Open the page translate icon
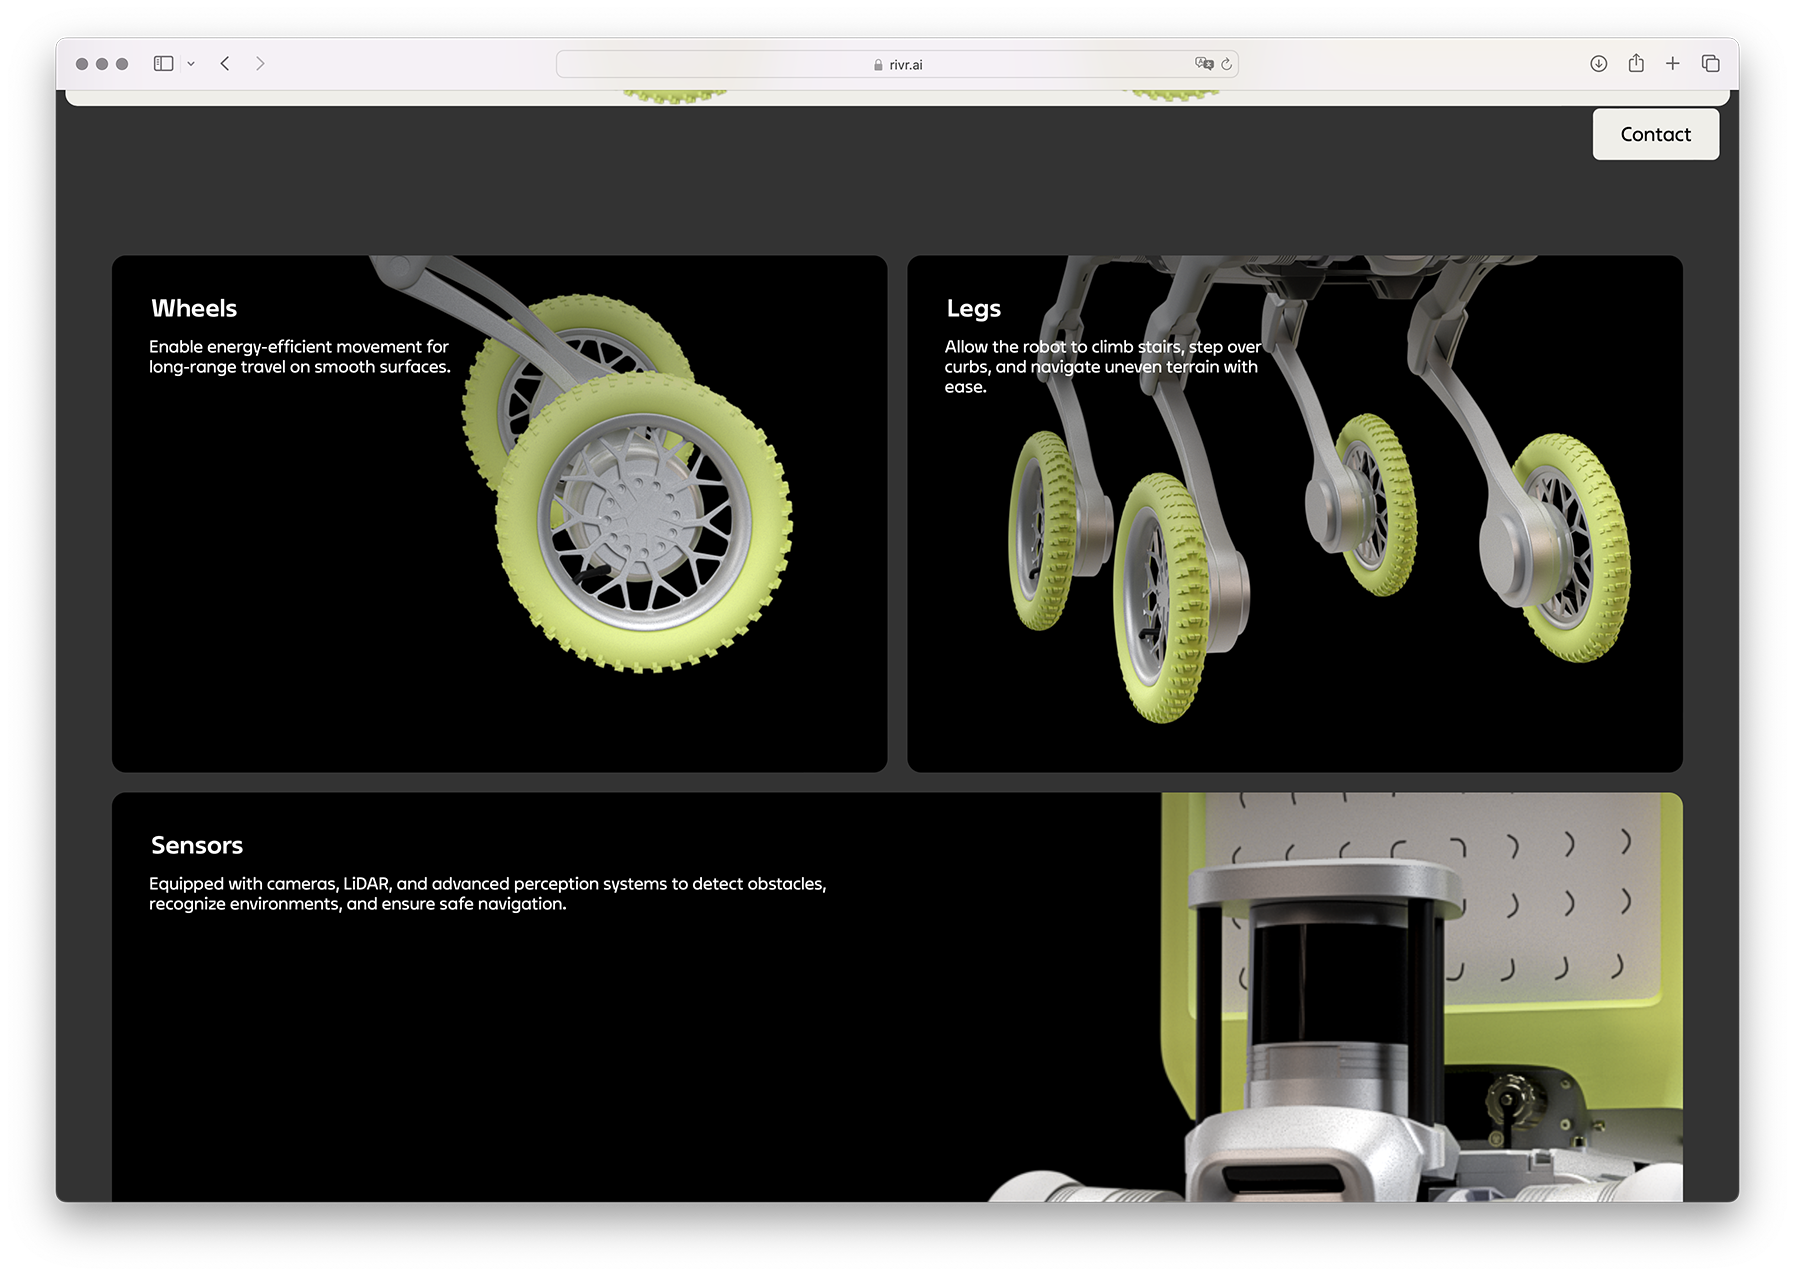1795x1276 pixels. [x=1203, y=64]
